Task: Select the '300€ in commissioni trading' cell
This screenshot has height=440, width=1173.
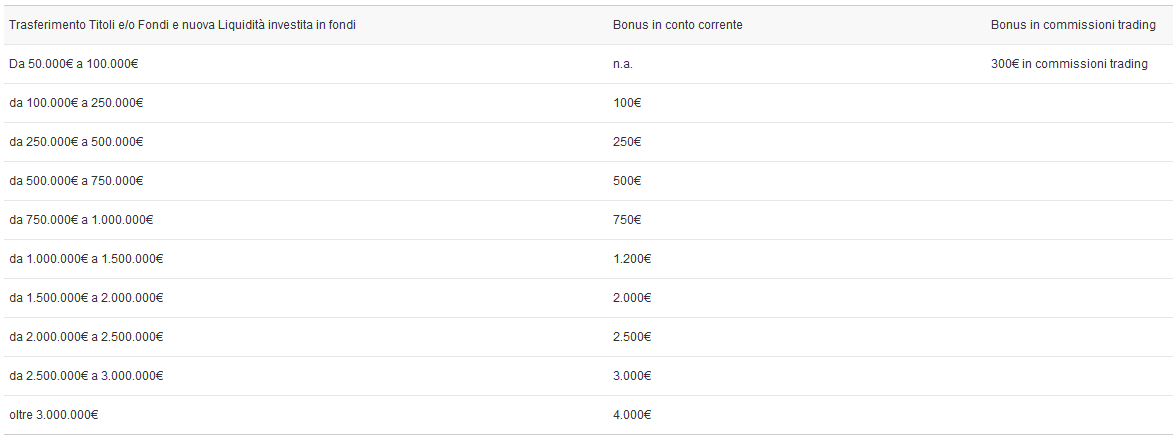Action: coord(1069,64)
